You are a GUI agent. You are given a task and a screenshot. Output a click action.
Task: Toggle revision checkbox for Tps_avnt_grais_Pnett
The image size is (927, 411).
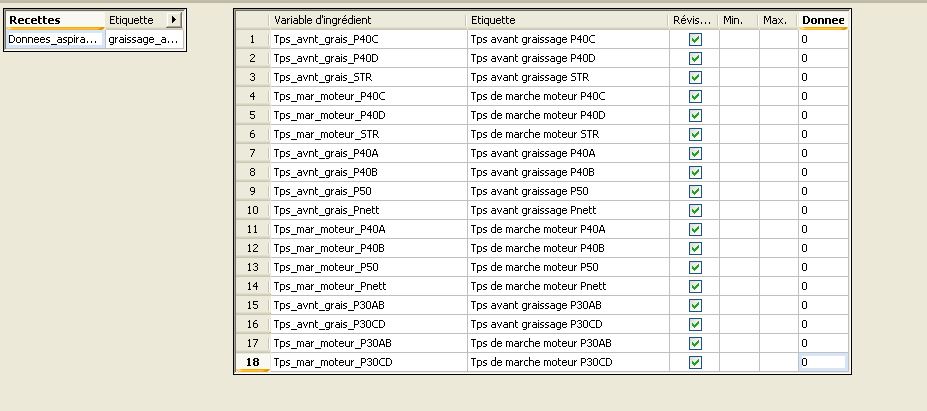(x=695, y=210)
